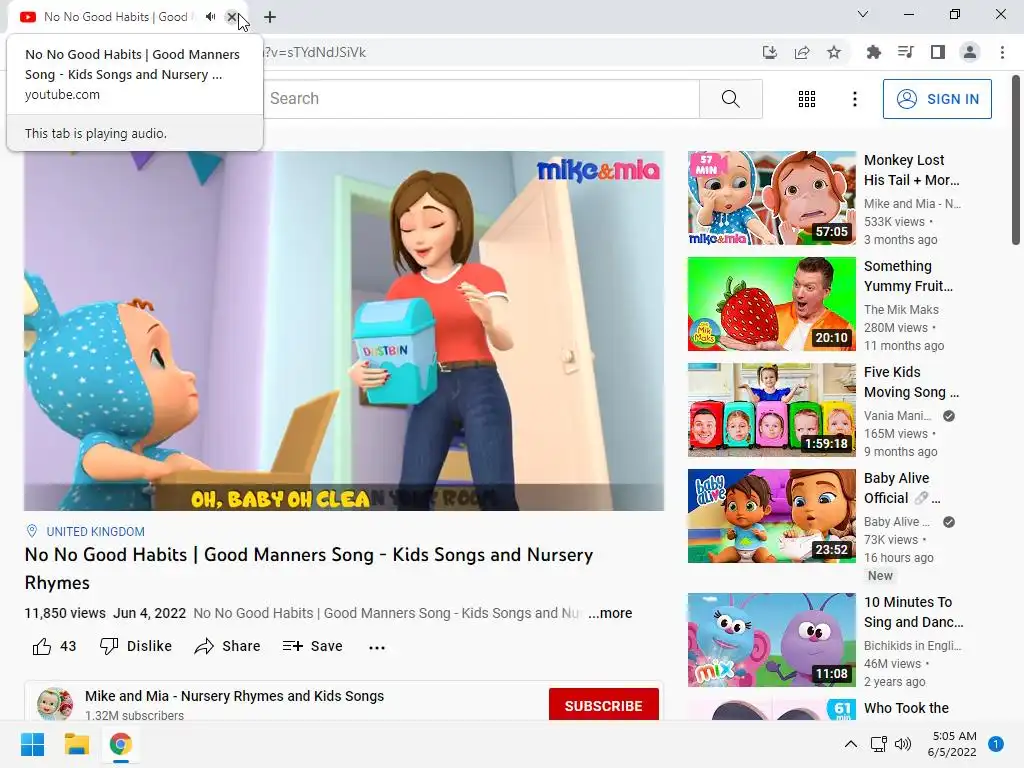The image size is (1024, 768).
Task: Click the YouTube search magnifier button
Action: tap(731, 99)
